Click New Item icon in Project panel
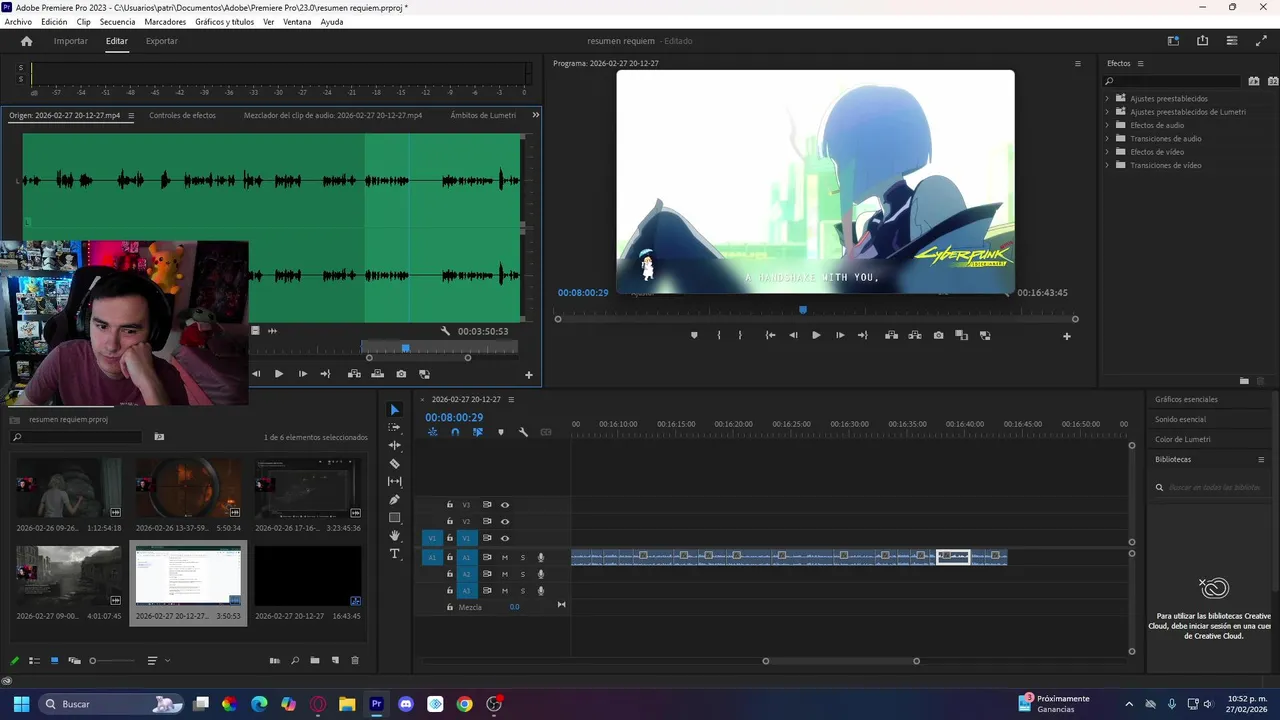 (335, 661)
